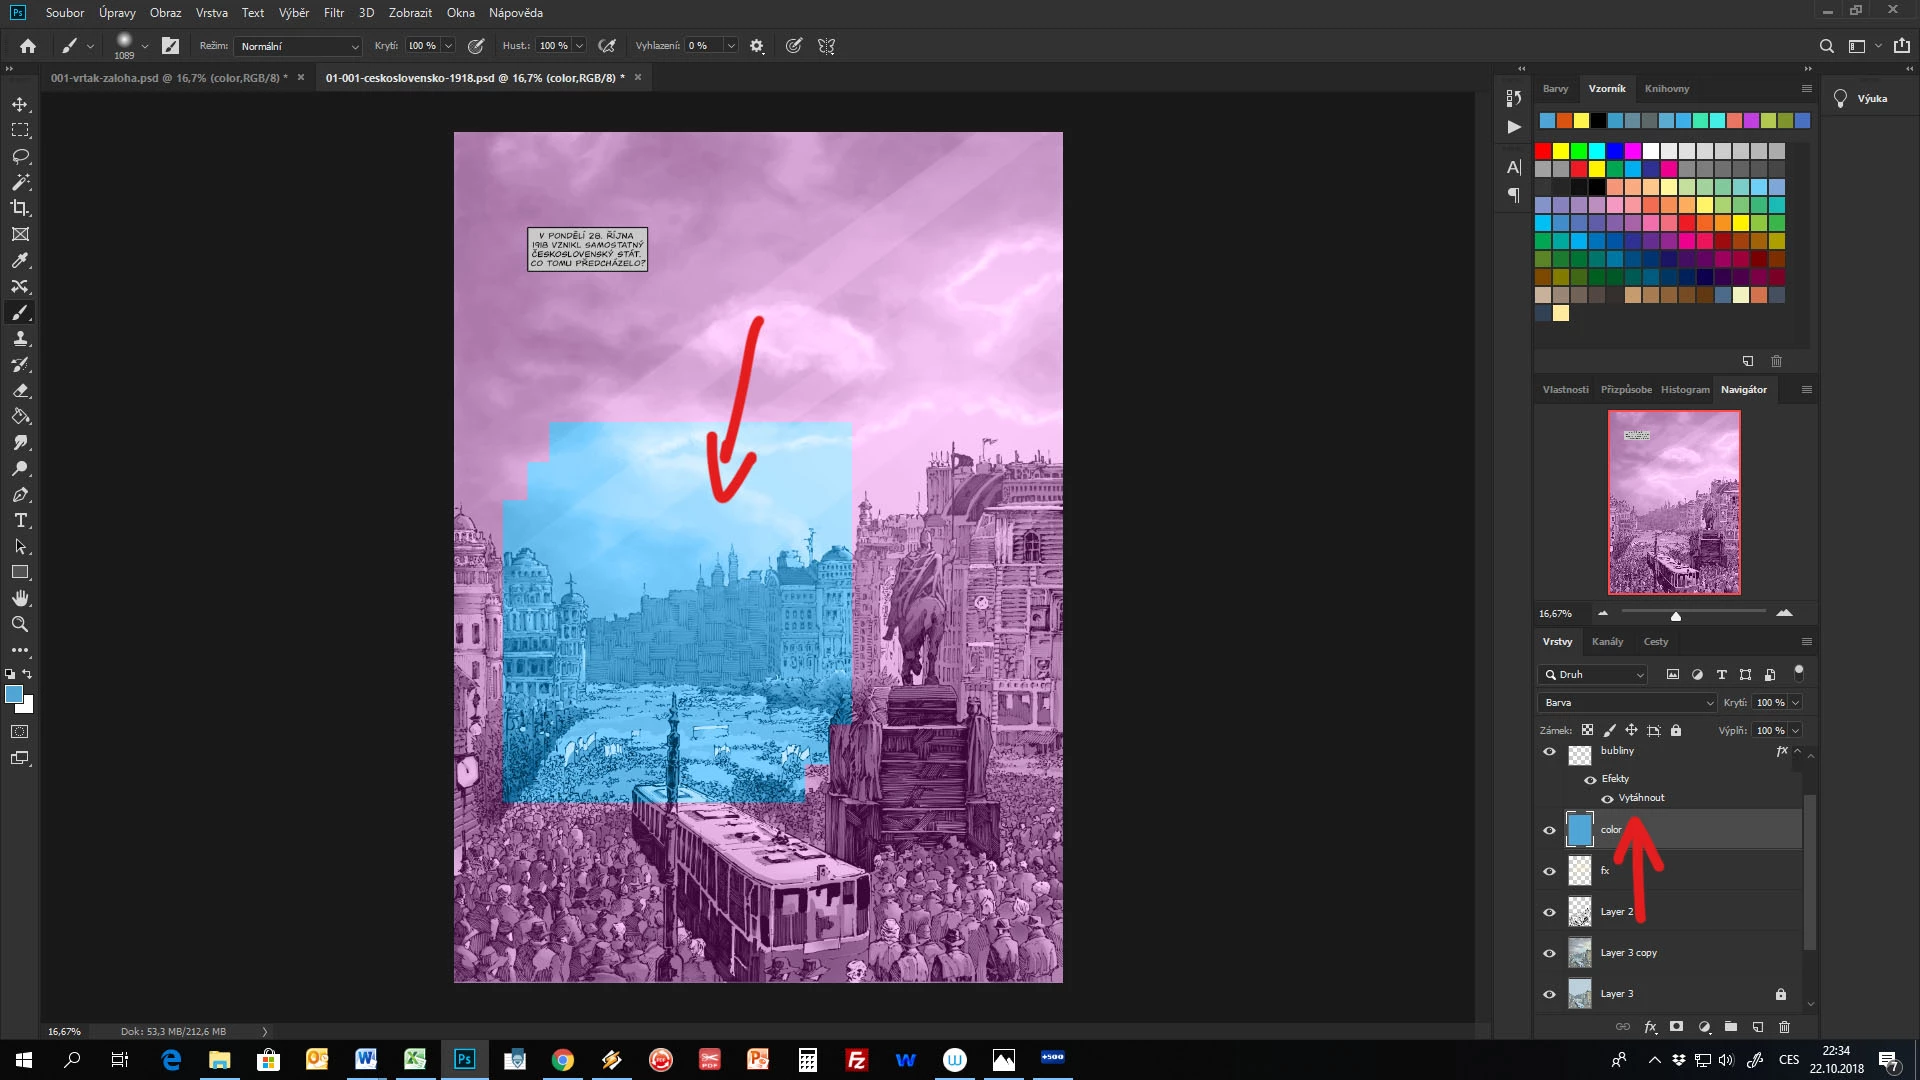The height and width of the screenshot is (1080, 1920).
Task: Select the Eraser tool
Action: 20,391
